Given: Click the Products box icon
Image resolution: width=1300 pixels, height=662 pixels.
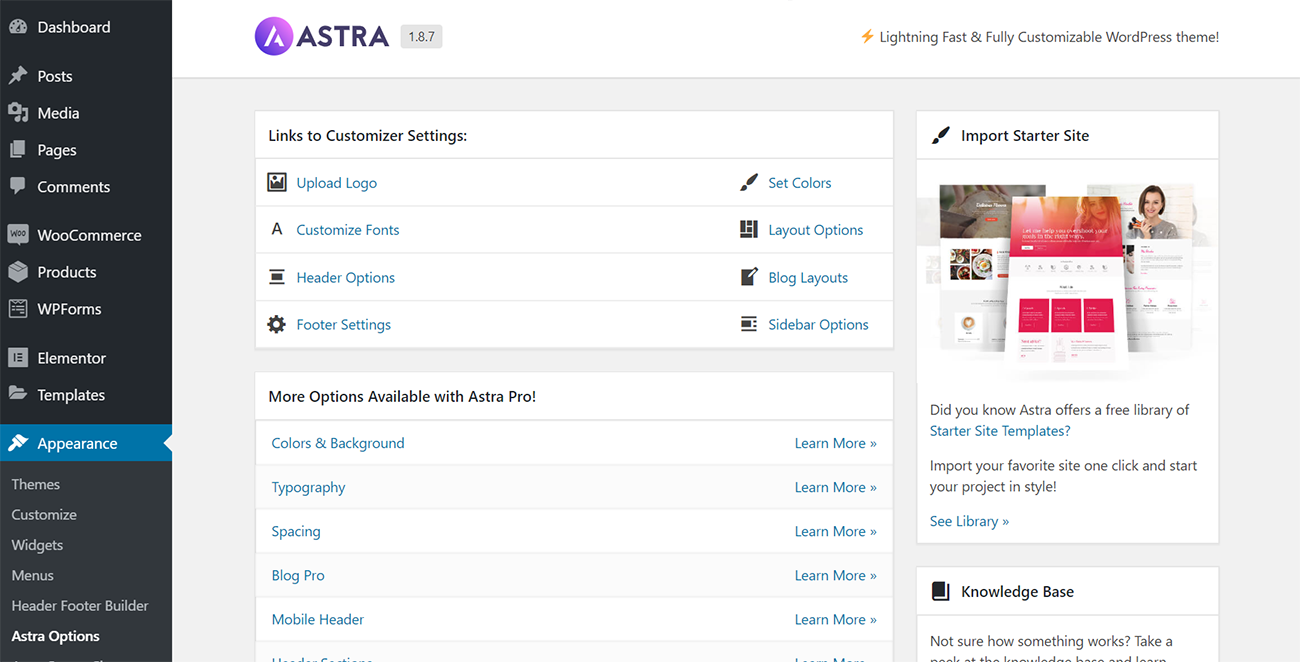Looking at the screenshot, I should coord(18,272).
